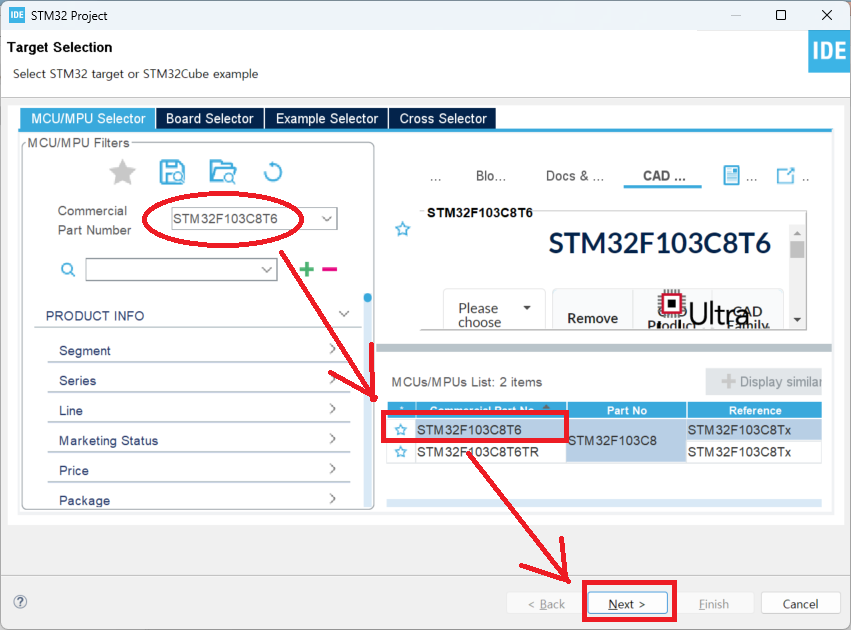851x630 pixels.
Task: Collapse the PRODUCT INFO section
Action: pyautogui.click(x=344, y=314)
